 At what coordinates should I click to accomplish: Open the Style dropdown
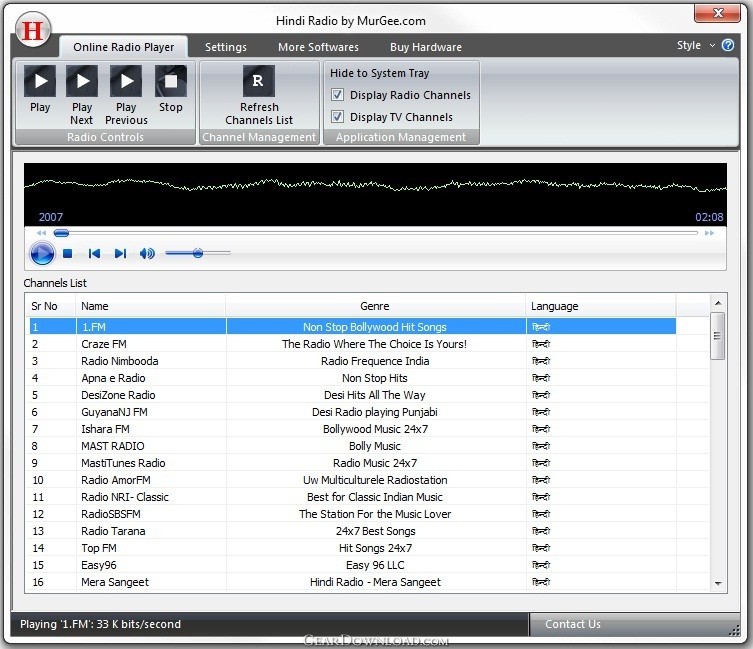pos(695,45)
